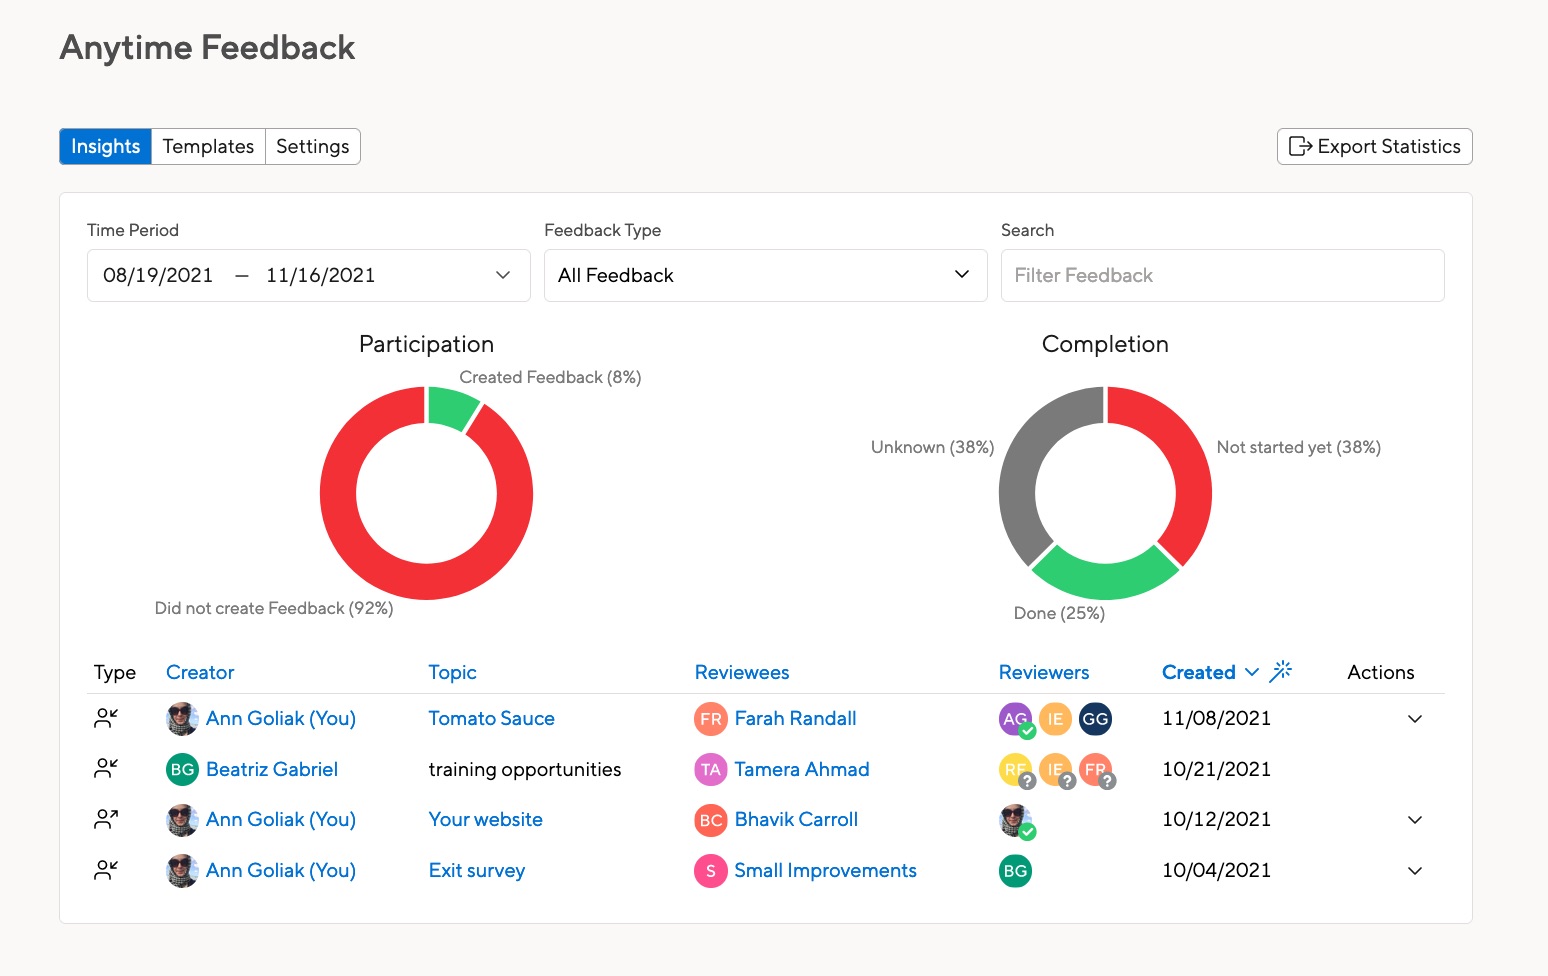1548x976 pixels.
Task: Click reviewer avatar GG on Tomato Sauce row
Action: pos(1095,718)
